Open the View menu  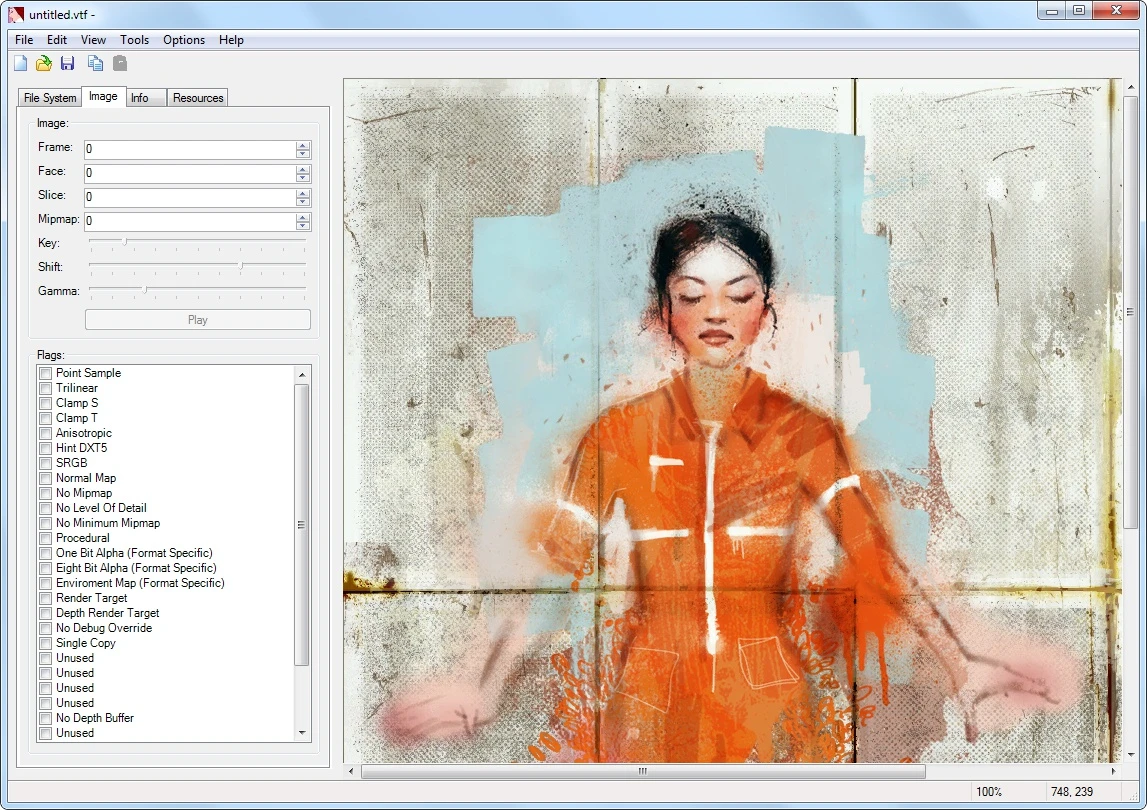(93, 40)
